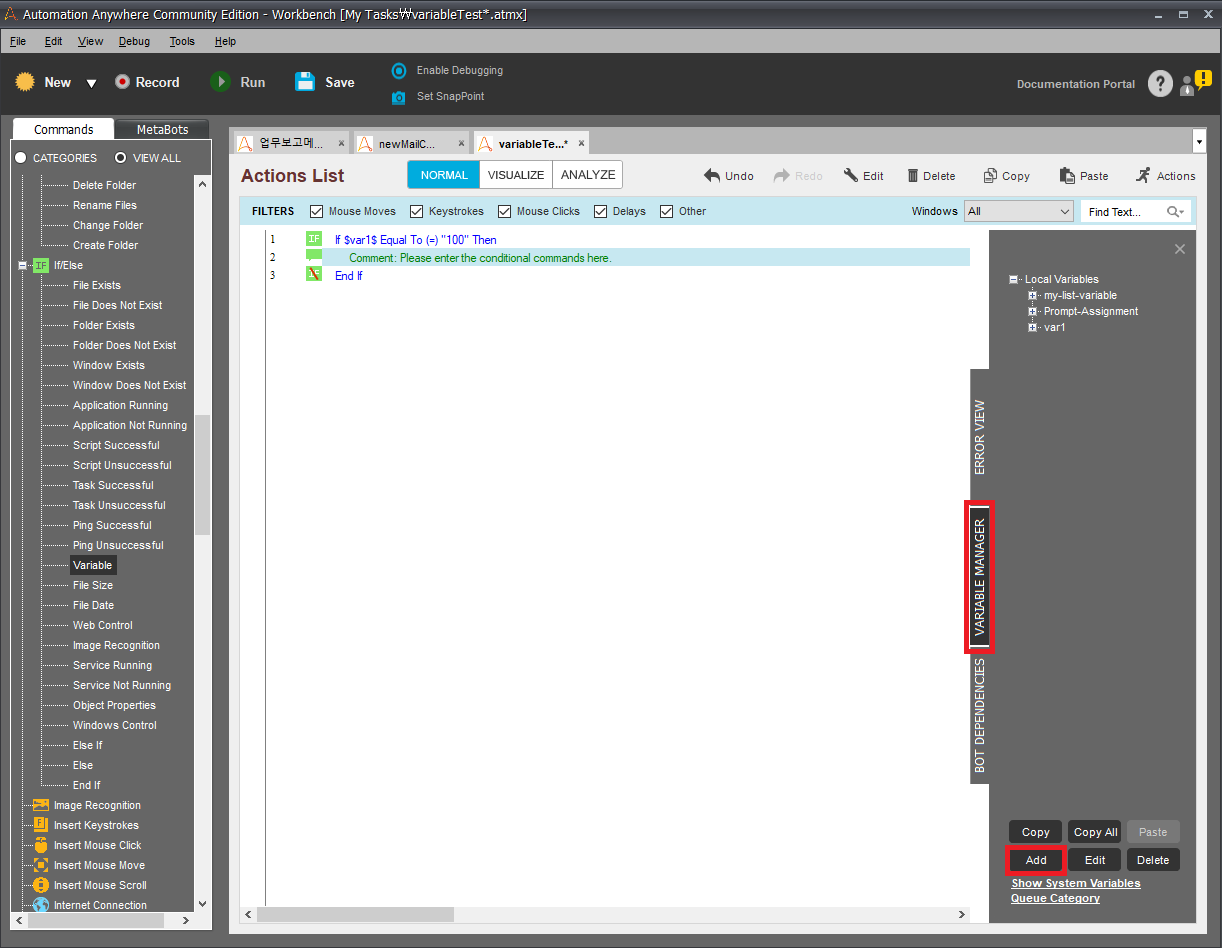The height and width of the screenshot is (948, 1222).
Task: Click the Actions running man icon
Action: 1143,176
